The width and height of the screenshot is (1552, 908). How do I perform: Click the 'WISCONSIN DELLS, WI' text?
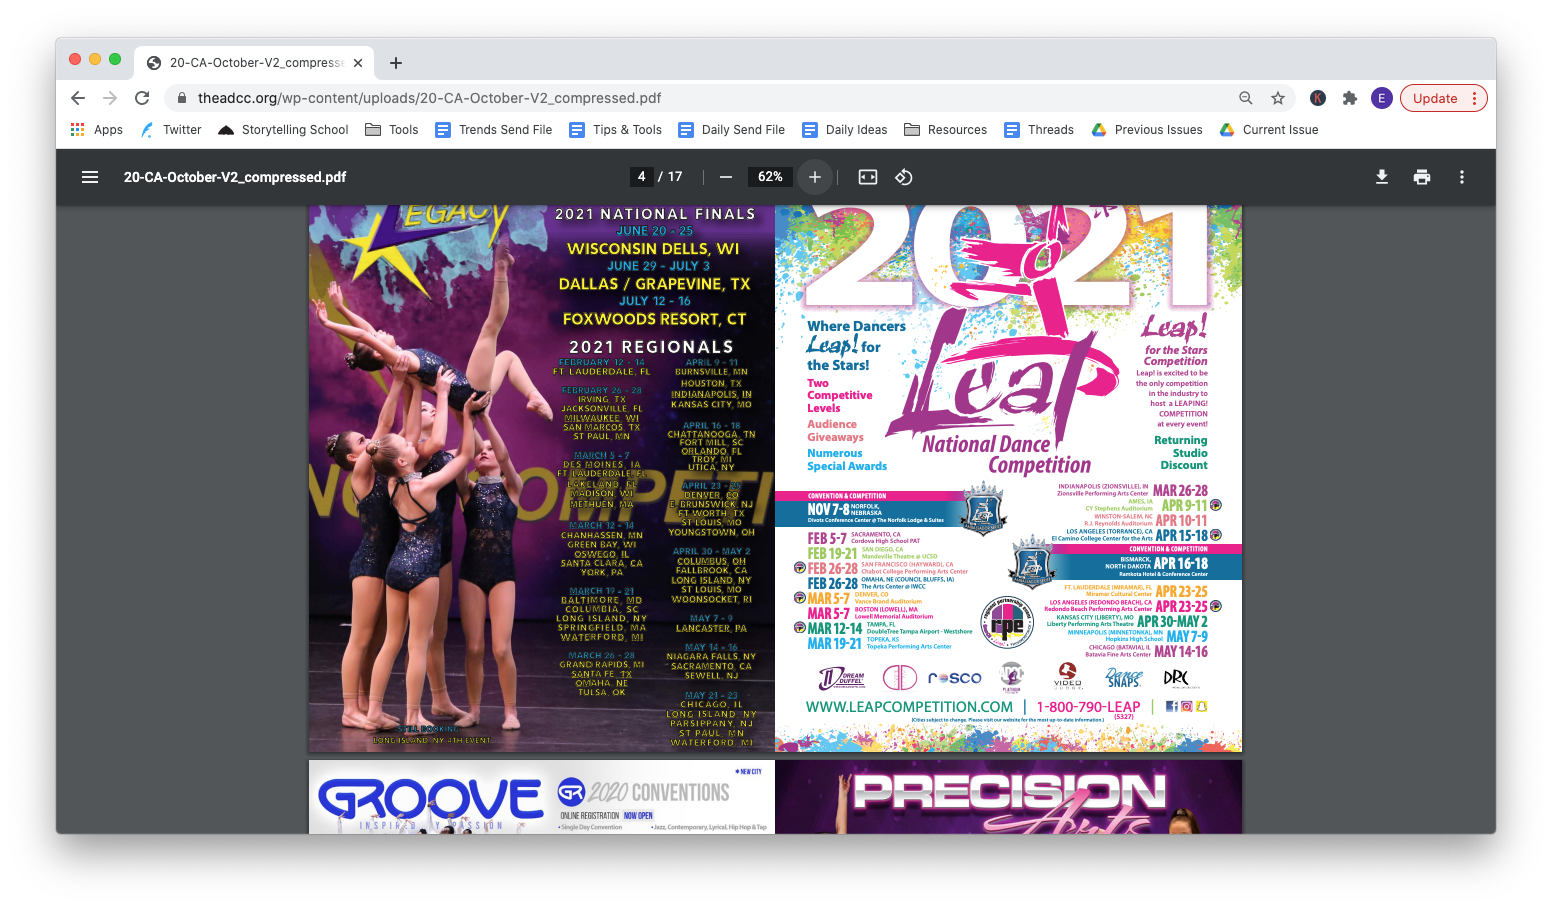pos(654,249)
